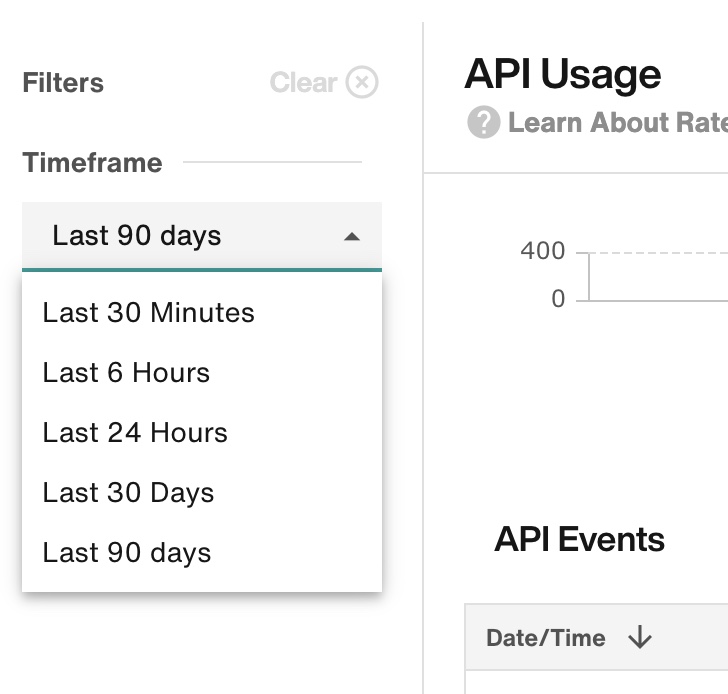Click the Clear filters text
This screenshot has width=728, height=694.
(303, 83)
